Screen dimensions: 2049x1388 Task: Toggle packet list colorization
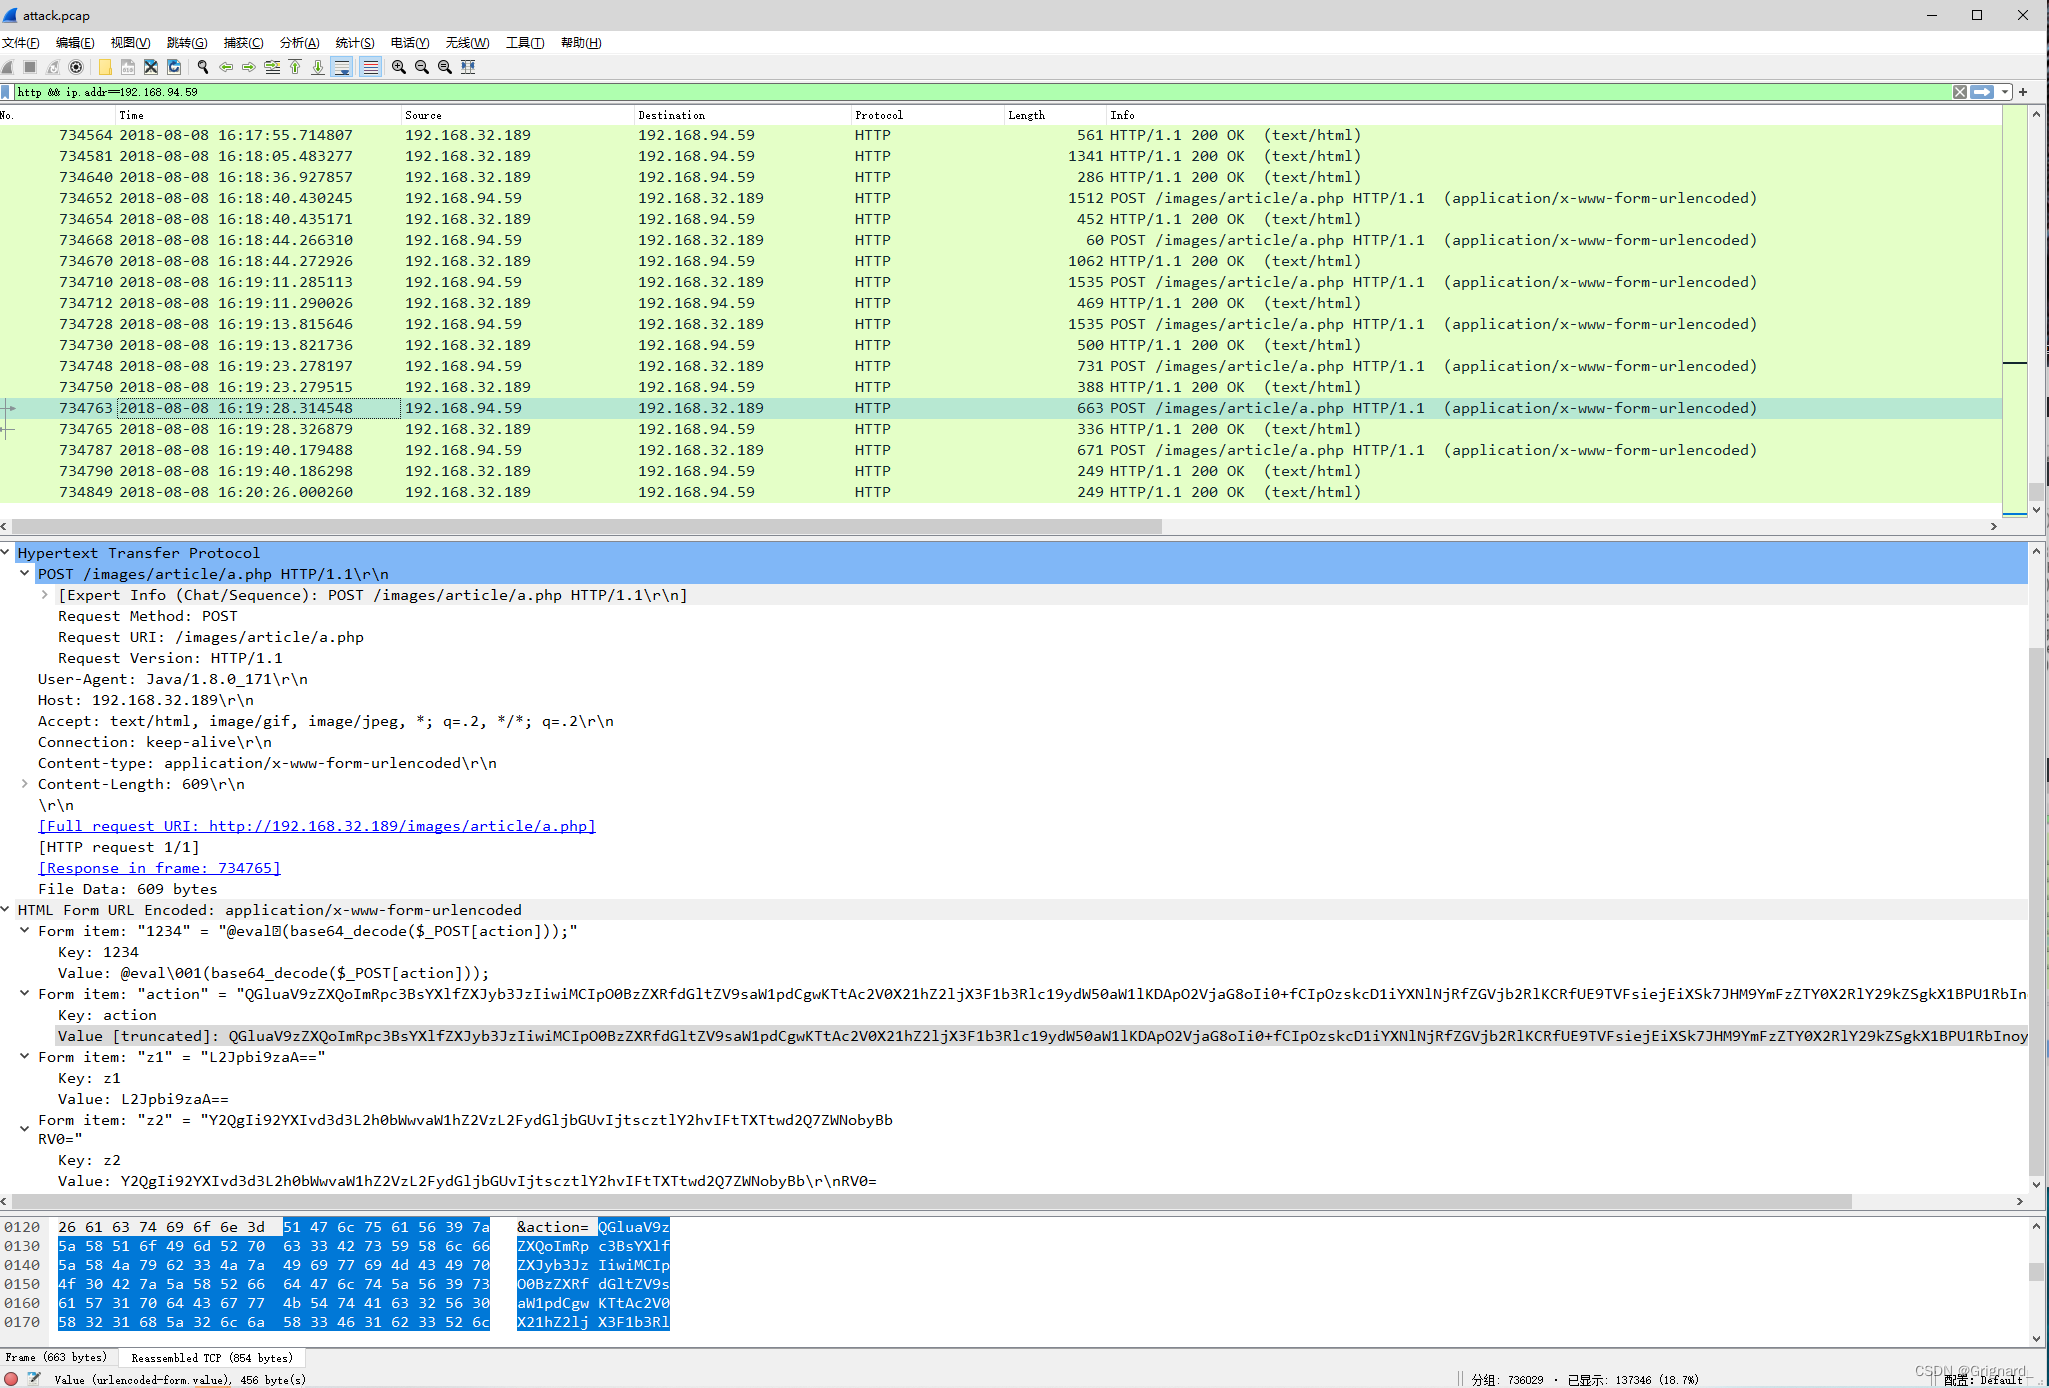[370, 67]
